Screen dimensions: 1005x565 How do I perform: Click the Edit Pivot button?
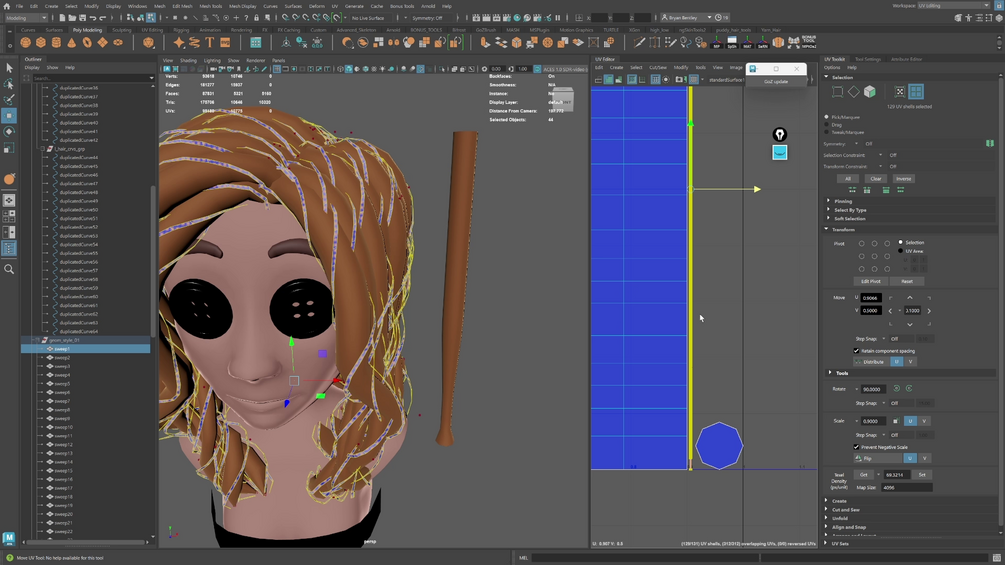pos(871,281)
